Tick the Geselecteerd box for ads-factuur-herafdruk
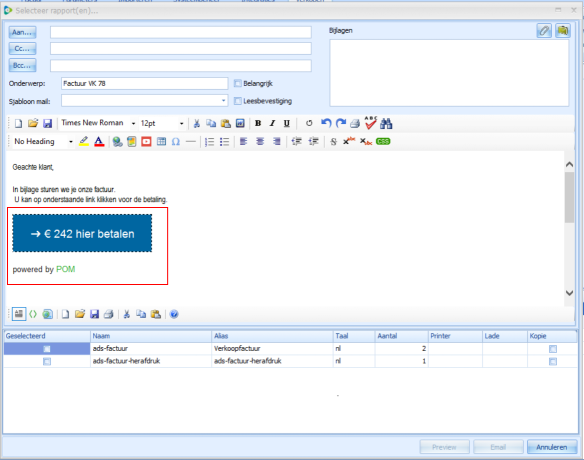This screenshot has width=584, height=460. point(47,361)
